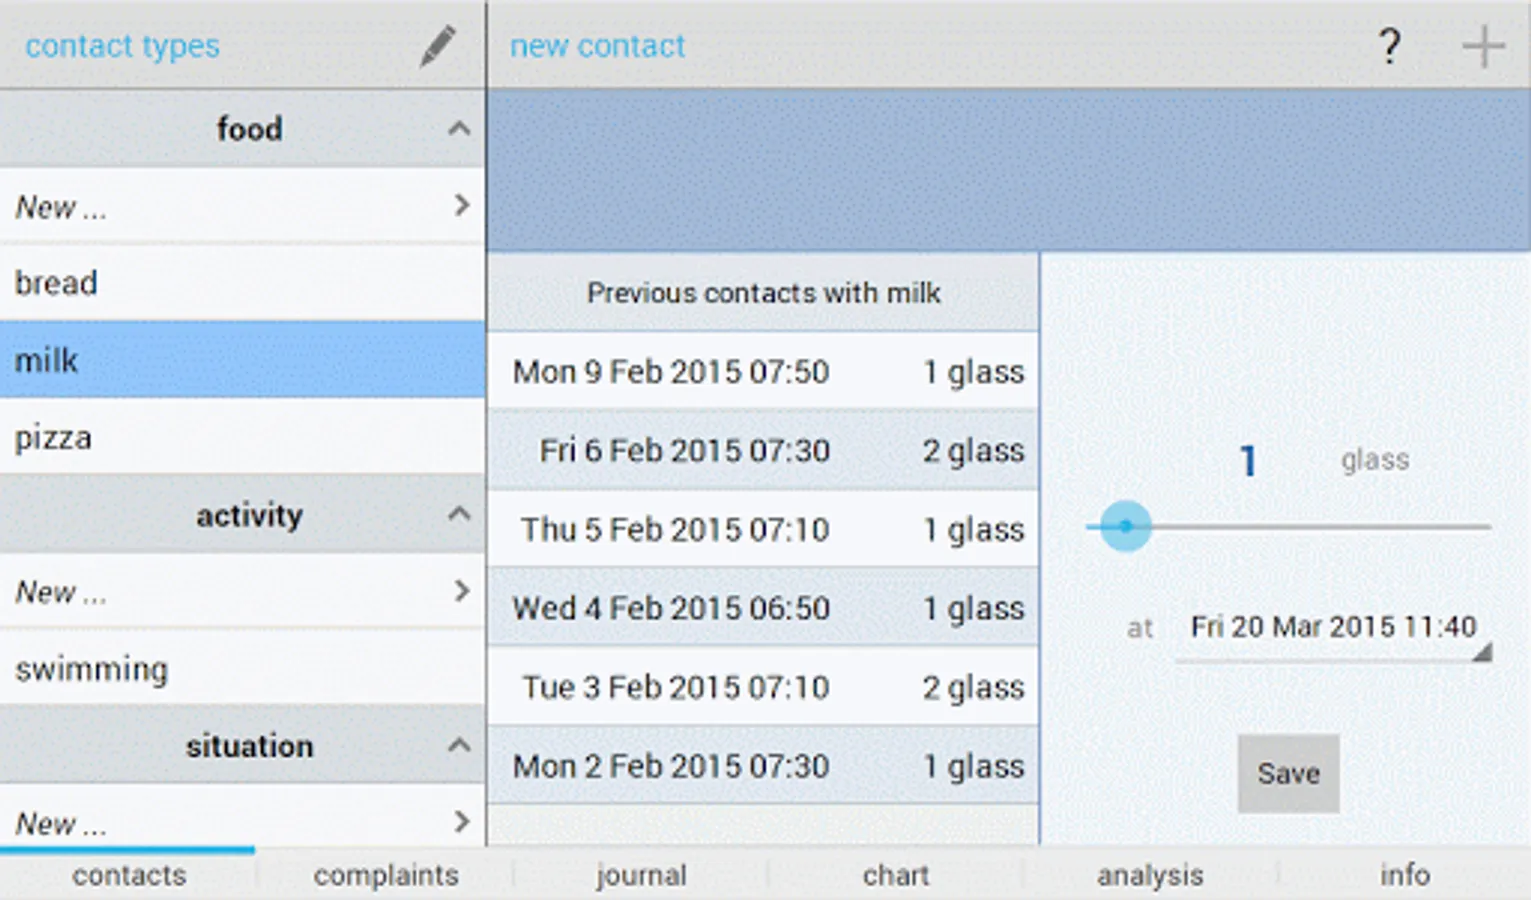Screen dimensions: 1531x900
Task: Open the date time dropdown Fri 20 Mar 2015
Action: tap(1334, 629)
